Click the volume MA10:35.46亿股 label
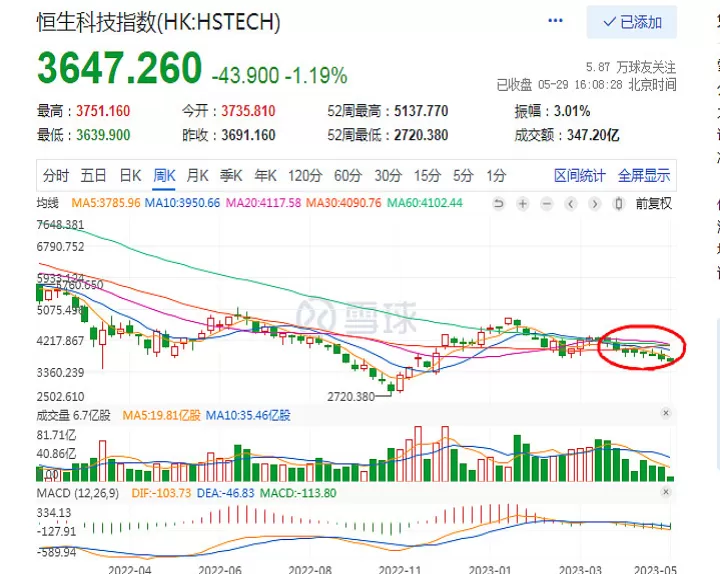 248,415
